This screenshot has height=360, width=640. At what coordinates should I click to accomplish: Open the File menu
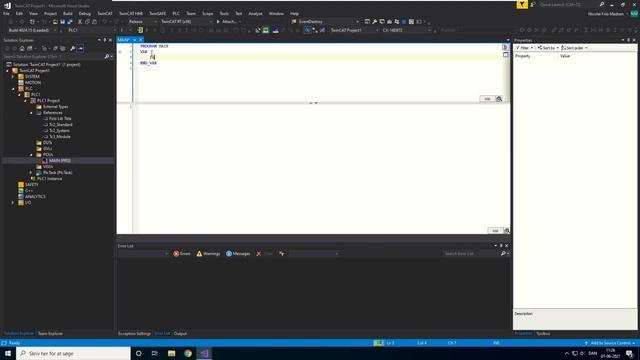(6, 13)
